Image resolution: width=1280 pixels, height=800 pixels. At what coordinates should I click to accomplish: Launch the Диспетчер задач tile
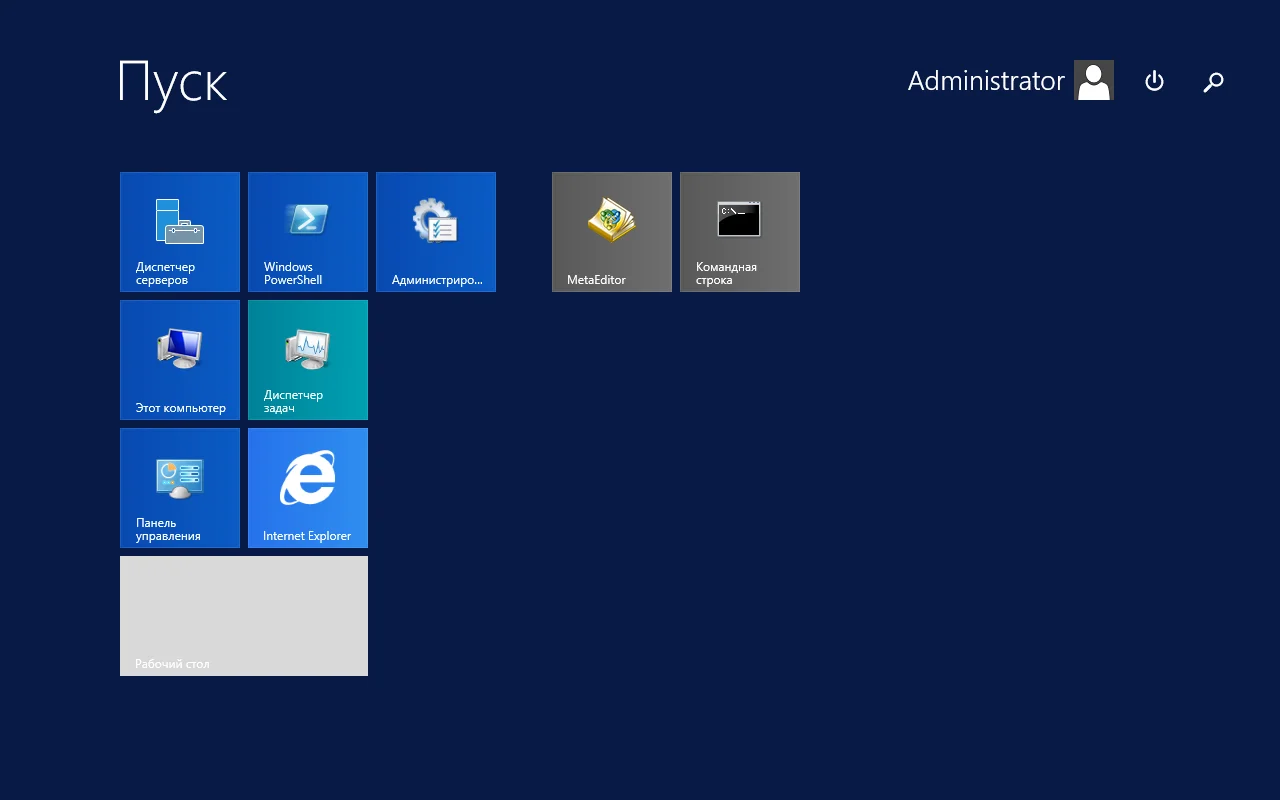click(x=308, y=360)
